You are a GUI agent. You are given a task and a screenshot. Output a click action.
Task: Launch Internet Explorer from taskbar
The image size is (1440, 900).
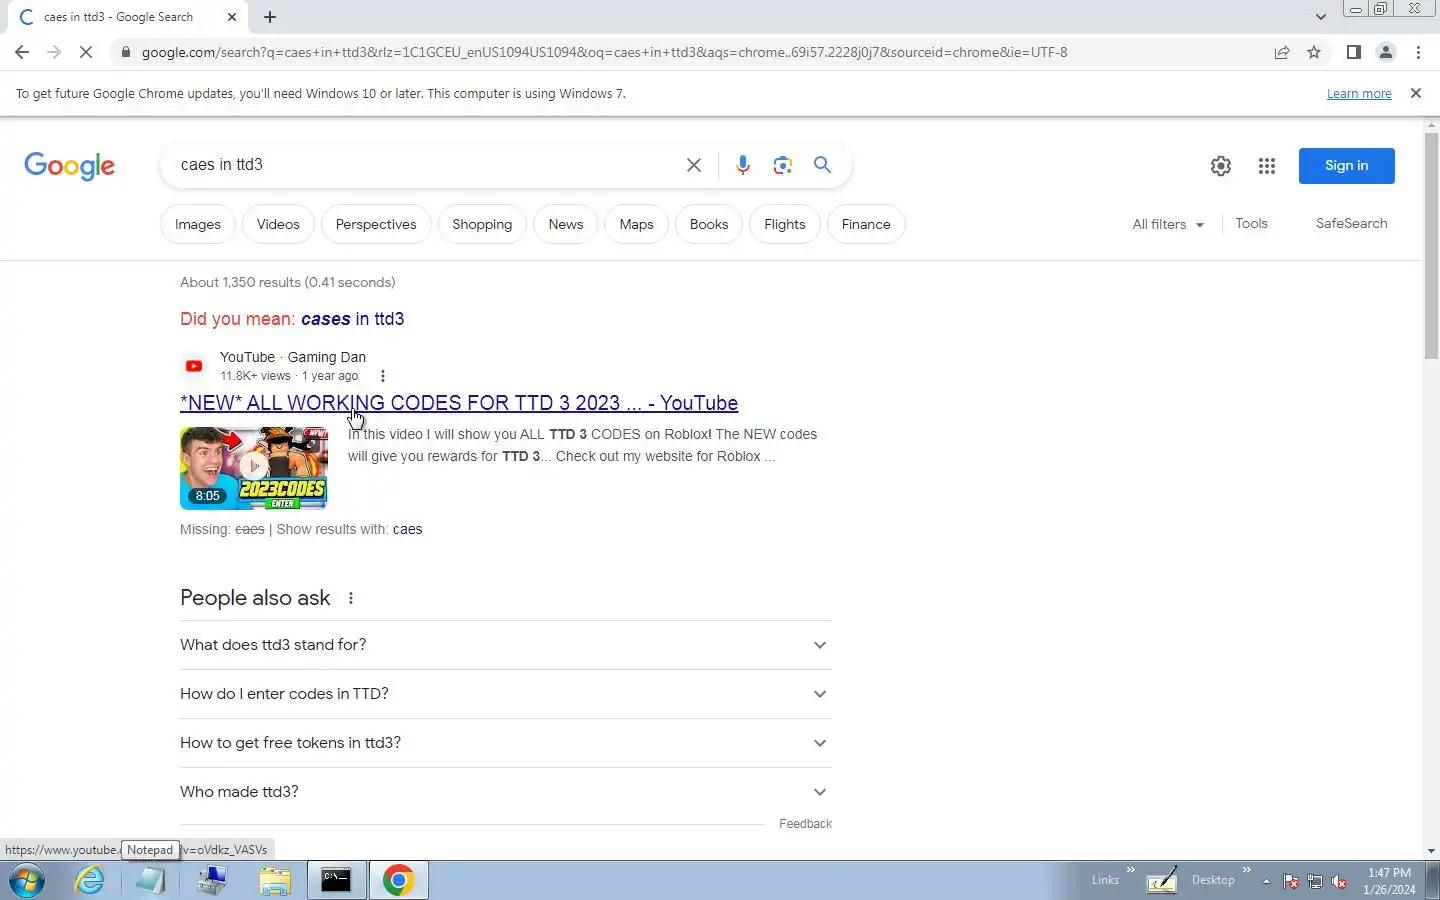tap(90, 880)
